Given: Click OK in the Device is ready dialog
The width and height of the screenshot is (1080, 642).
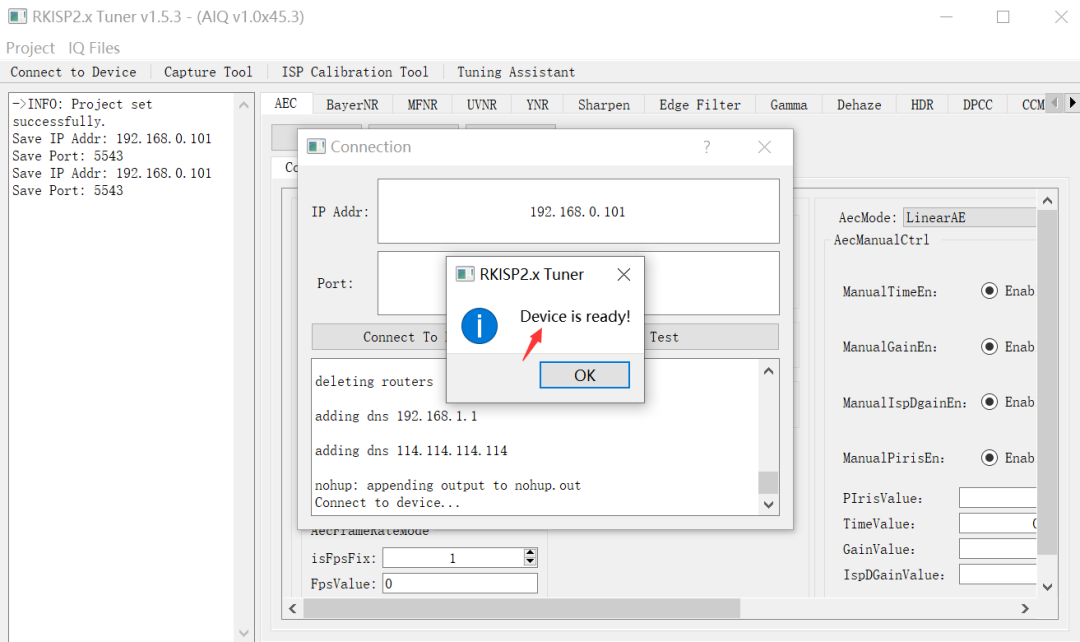Looking at the screenshot, I should point(584,375).
